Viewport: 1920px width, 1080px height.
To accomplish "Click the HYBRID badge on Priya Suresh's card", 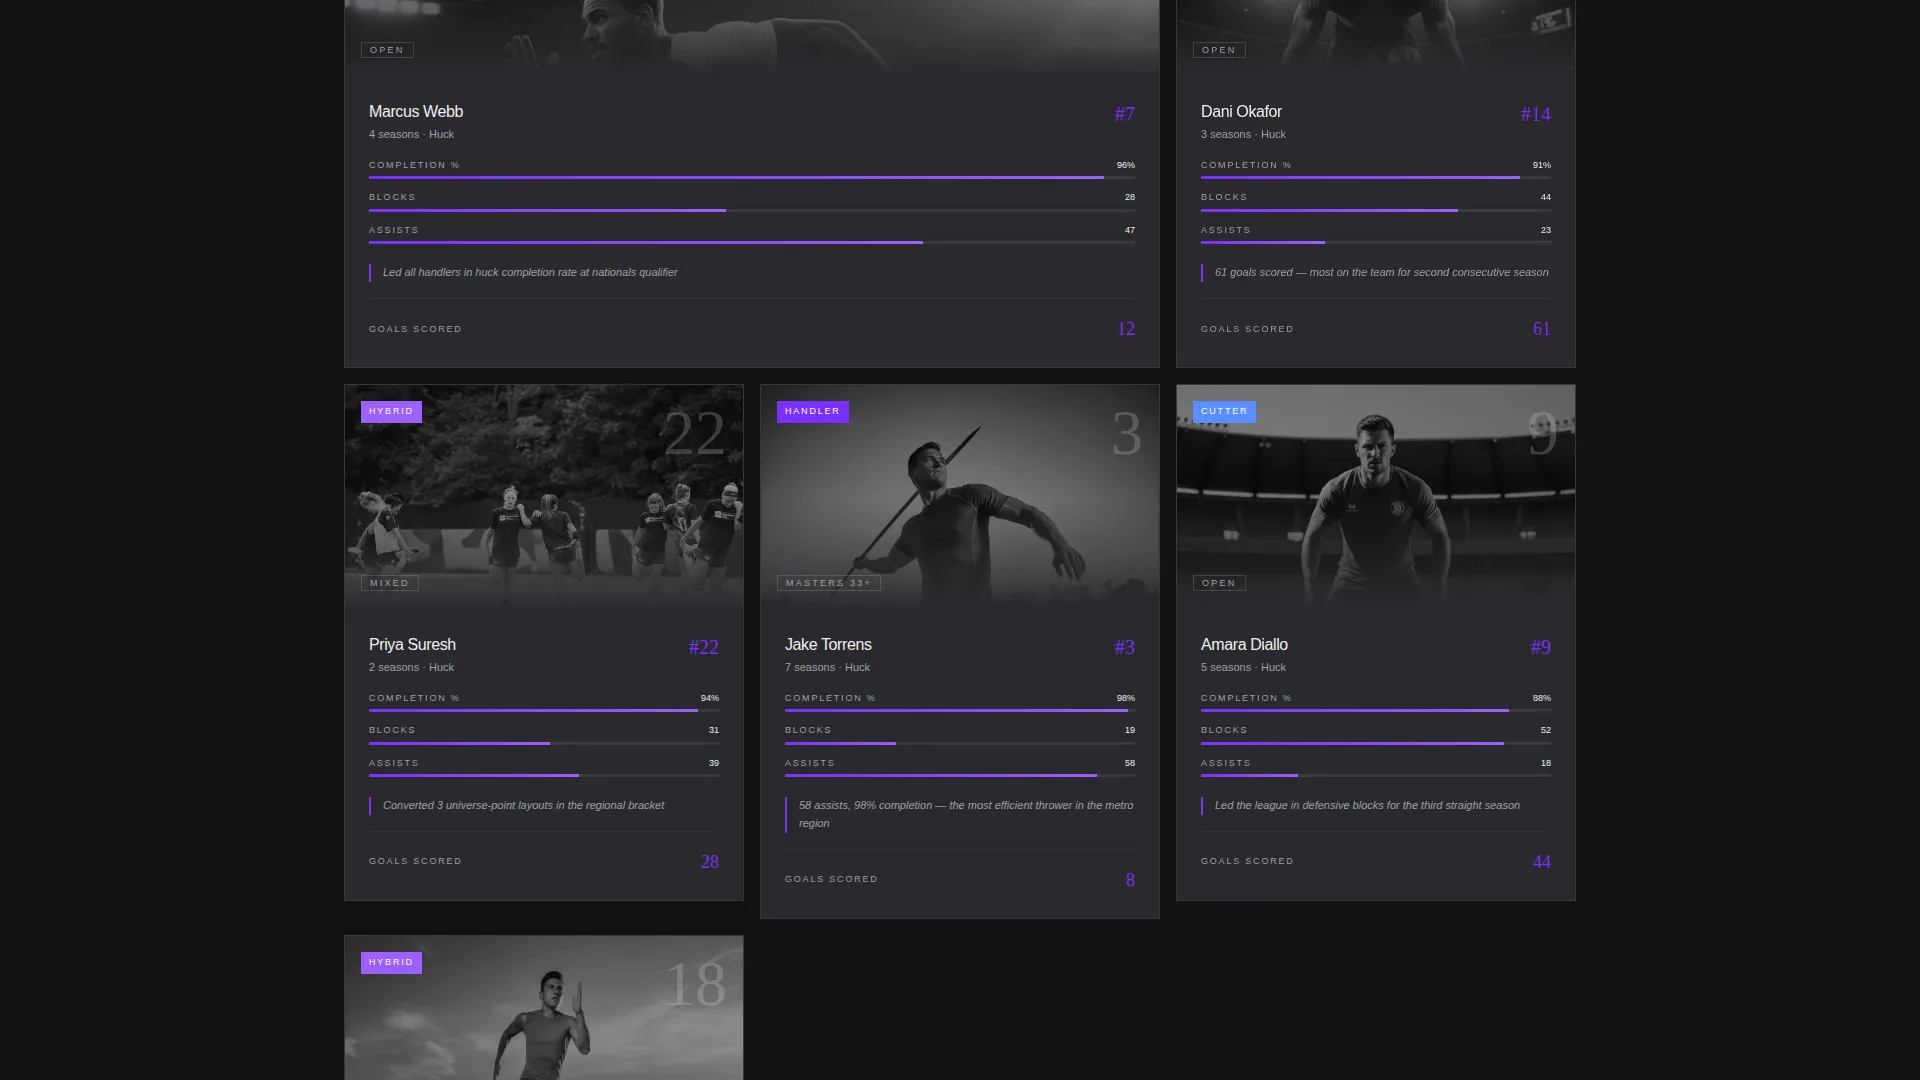I will click(391, 412).
